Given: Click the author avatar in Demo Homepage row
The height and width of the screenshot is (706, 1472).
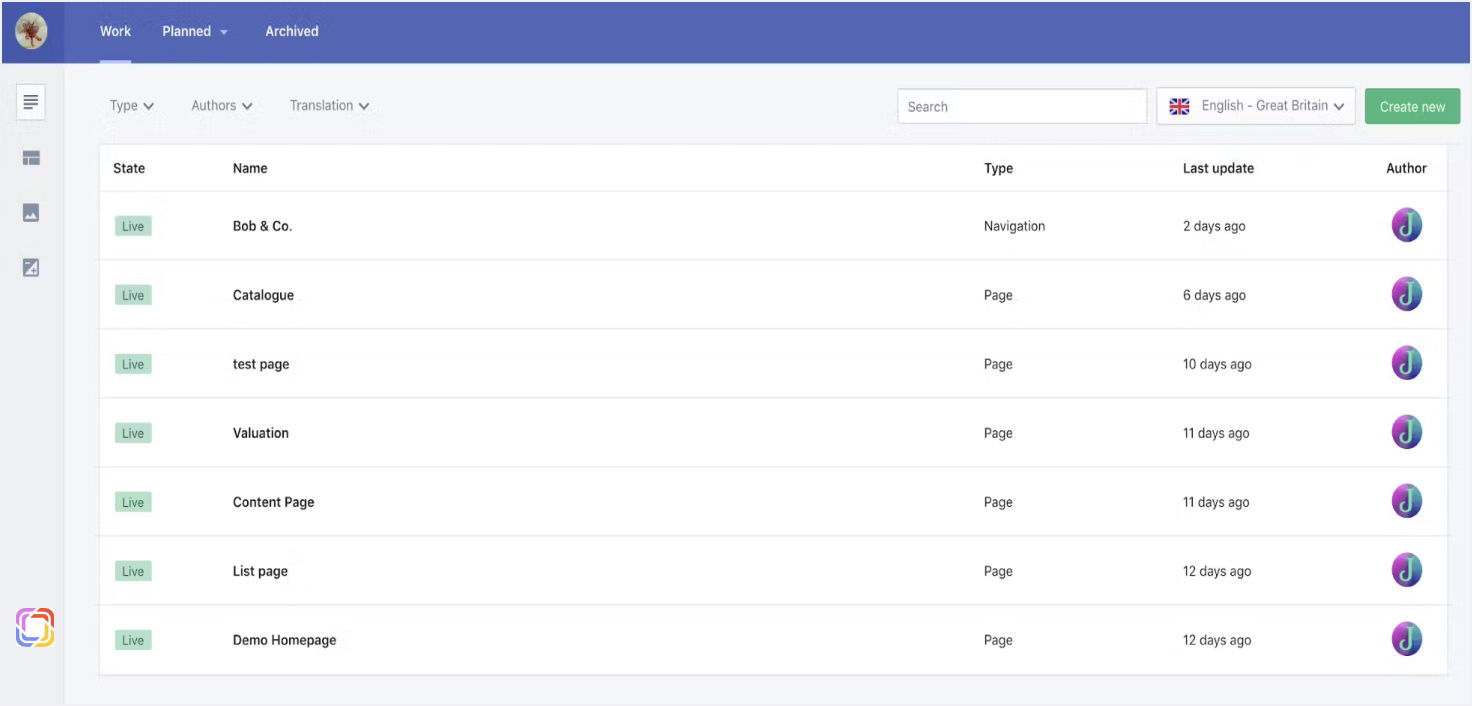Looking at the screenshot, I should pos(1406,640).
